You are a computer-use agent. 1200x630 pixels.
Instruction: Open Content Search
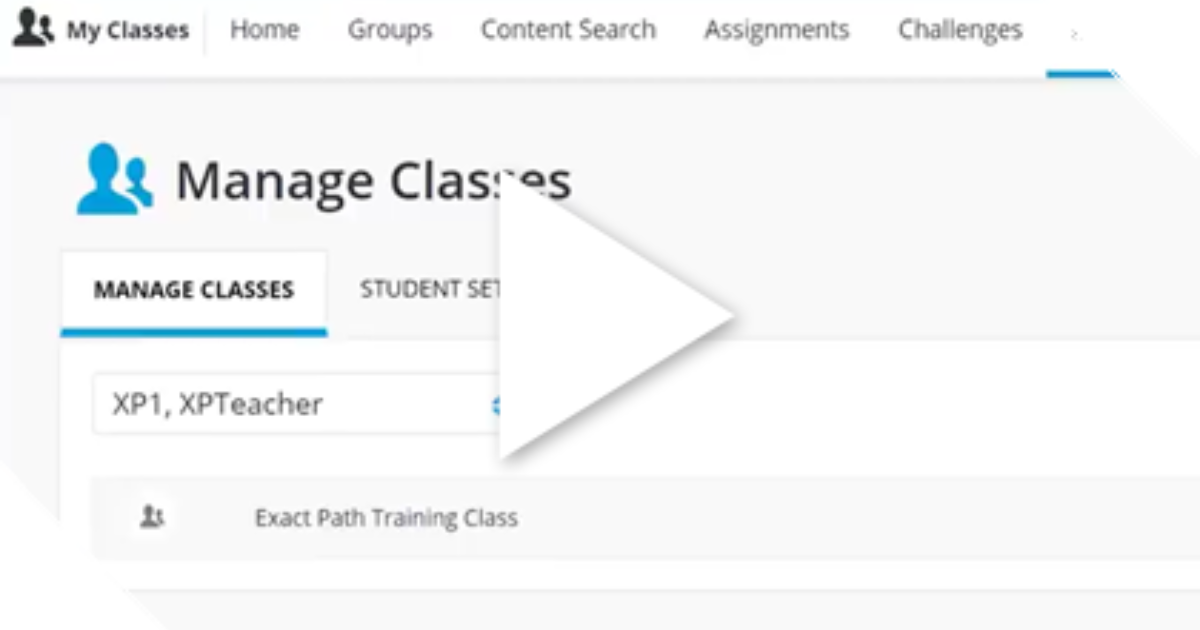pyautogui.click(x=567, y=30)
